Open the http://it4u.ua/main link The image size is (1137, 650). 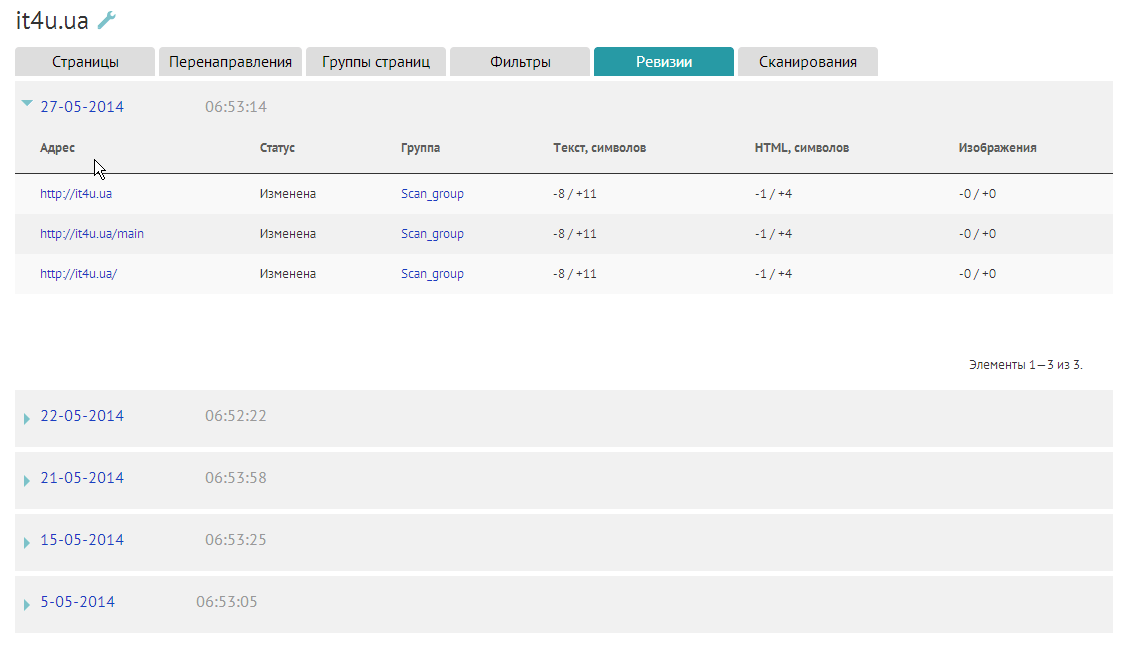tap(92, 234)
